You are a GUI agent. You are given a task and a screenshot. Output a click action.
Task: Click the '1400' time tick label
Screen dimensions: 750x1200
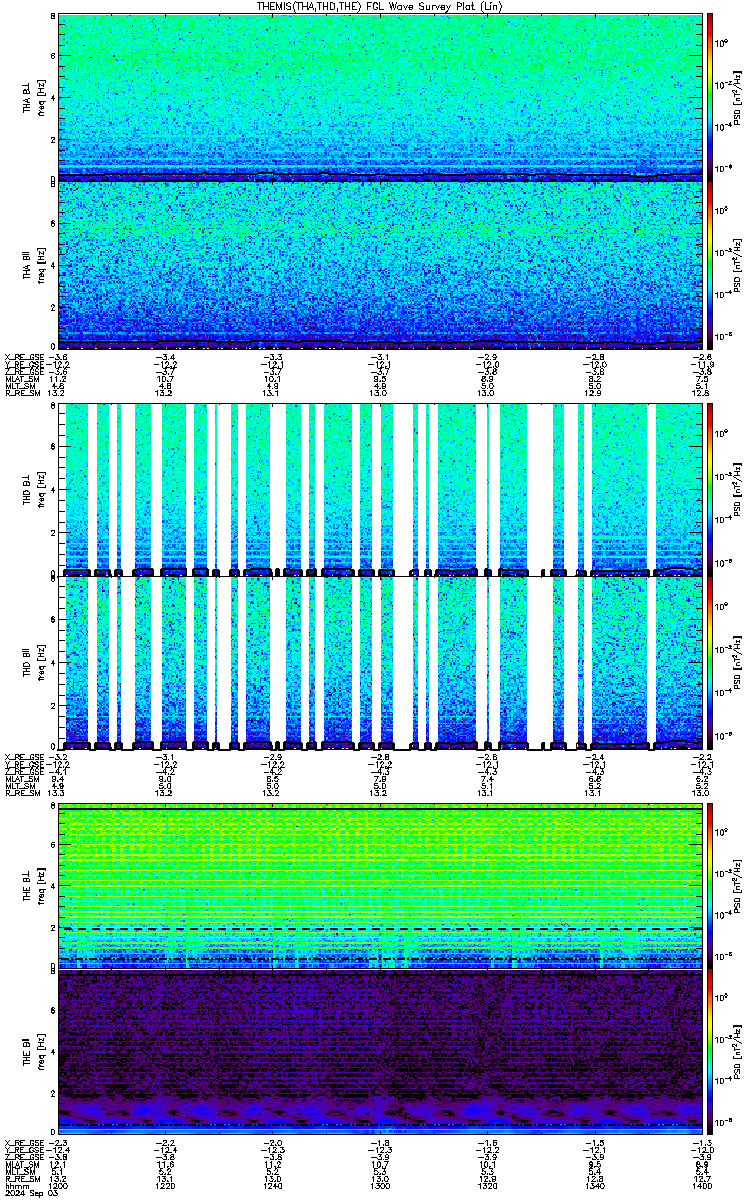(x=701, y=1187)
